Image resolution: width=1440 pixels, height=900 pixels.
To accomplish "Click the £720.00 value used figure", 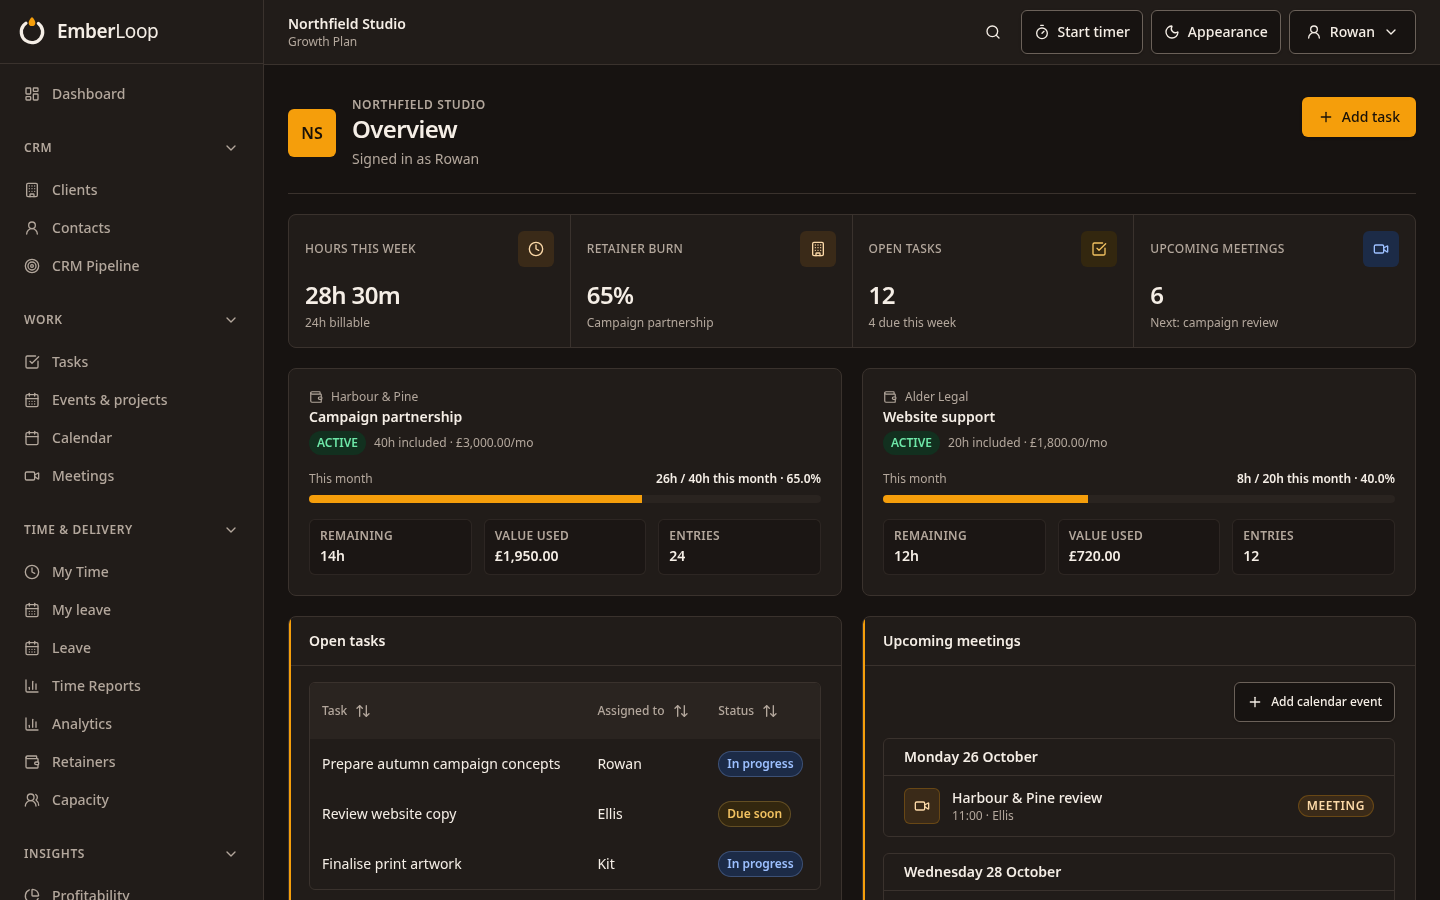I will [1095, 556].
